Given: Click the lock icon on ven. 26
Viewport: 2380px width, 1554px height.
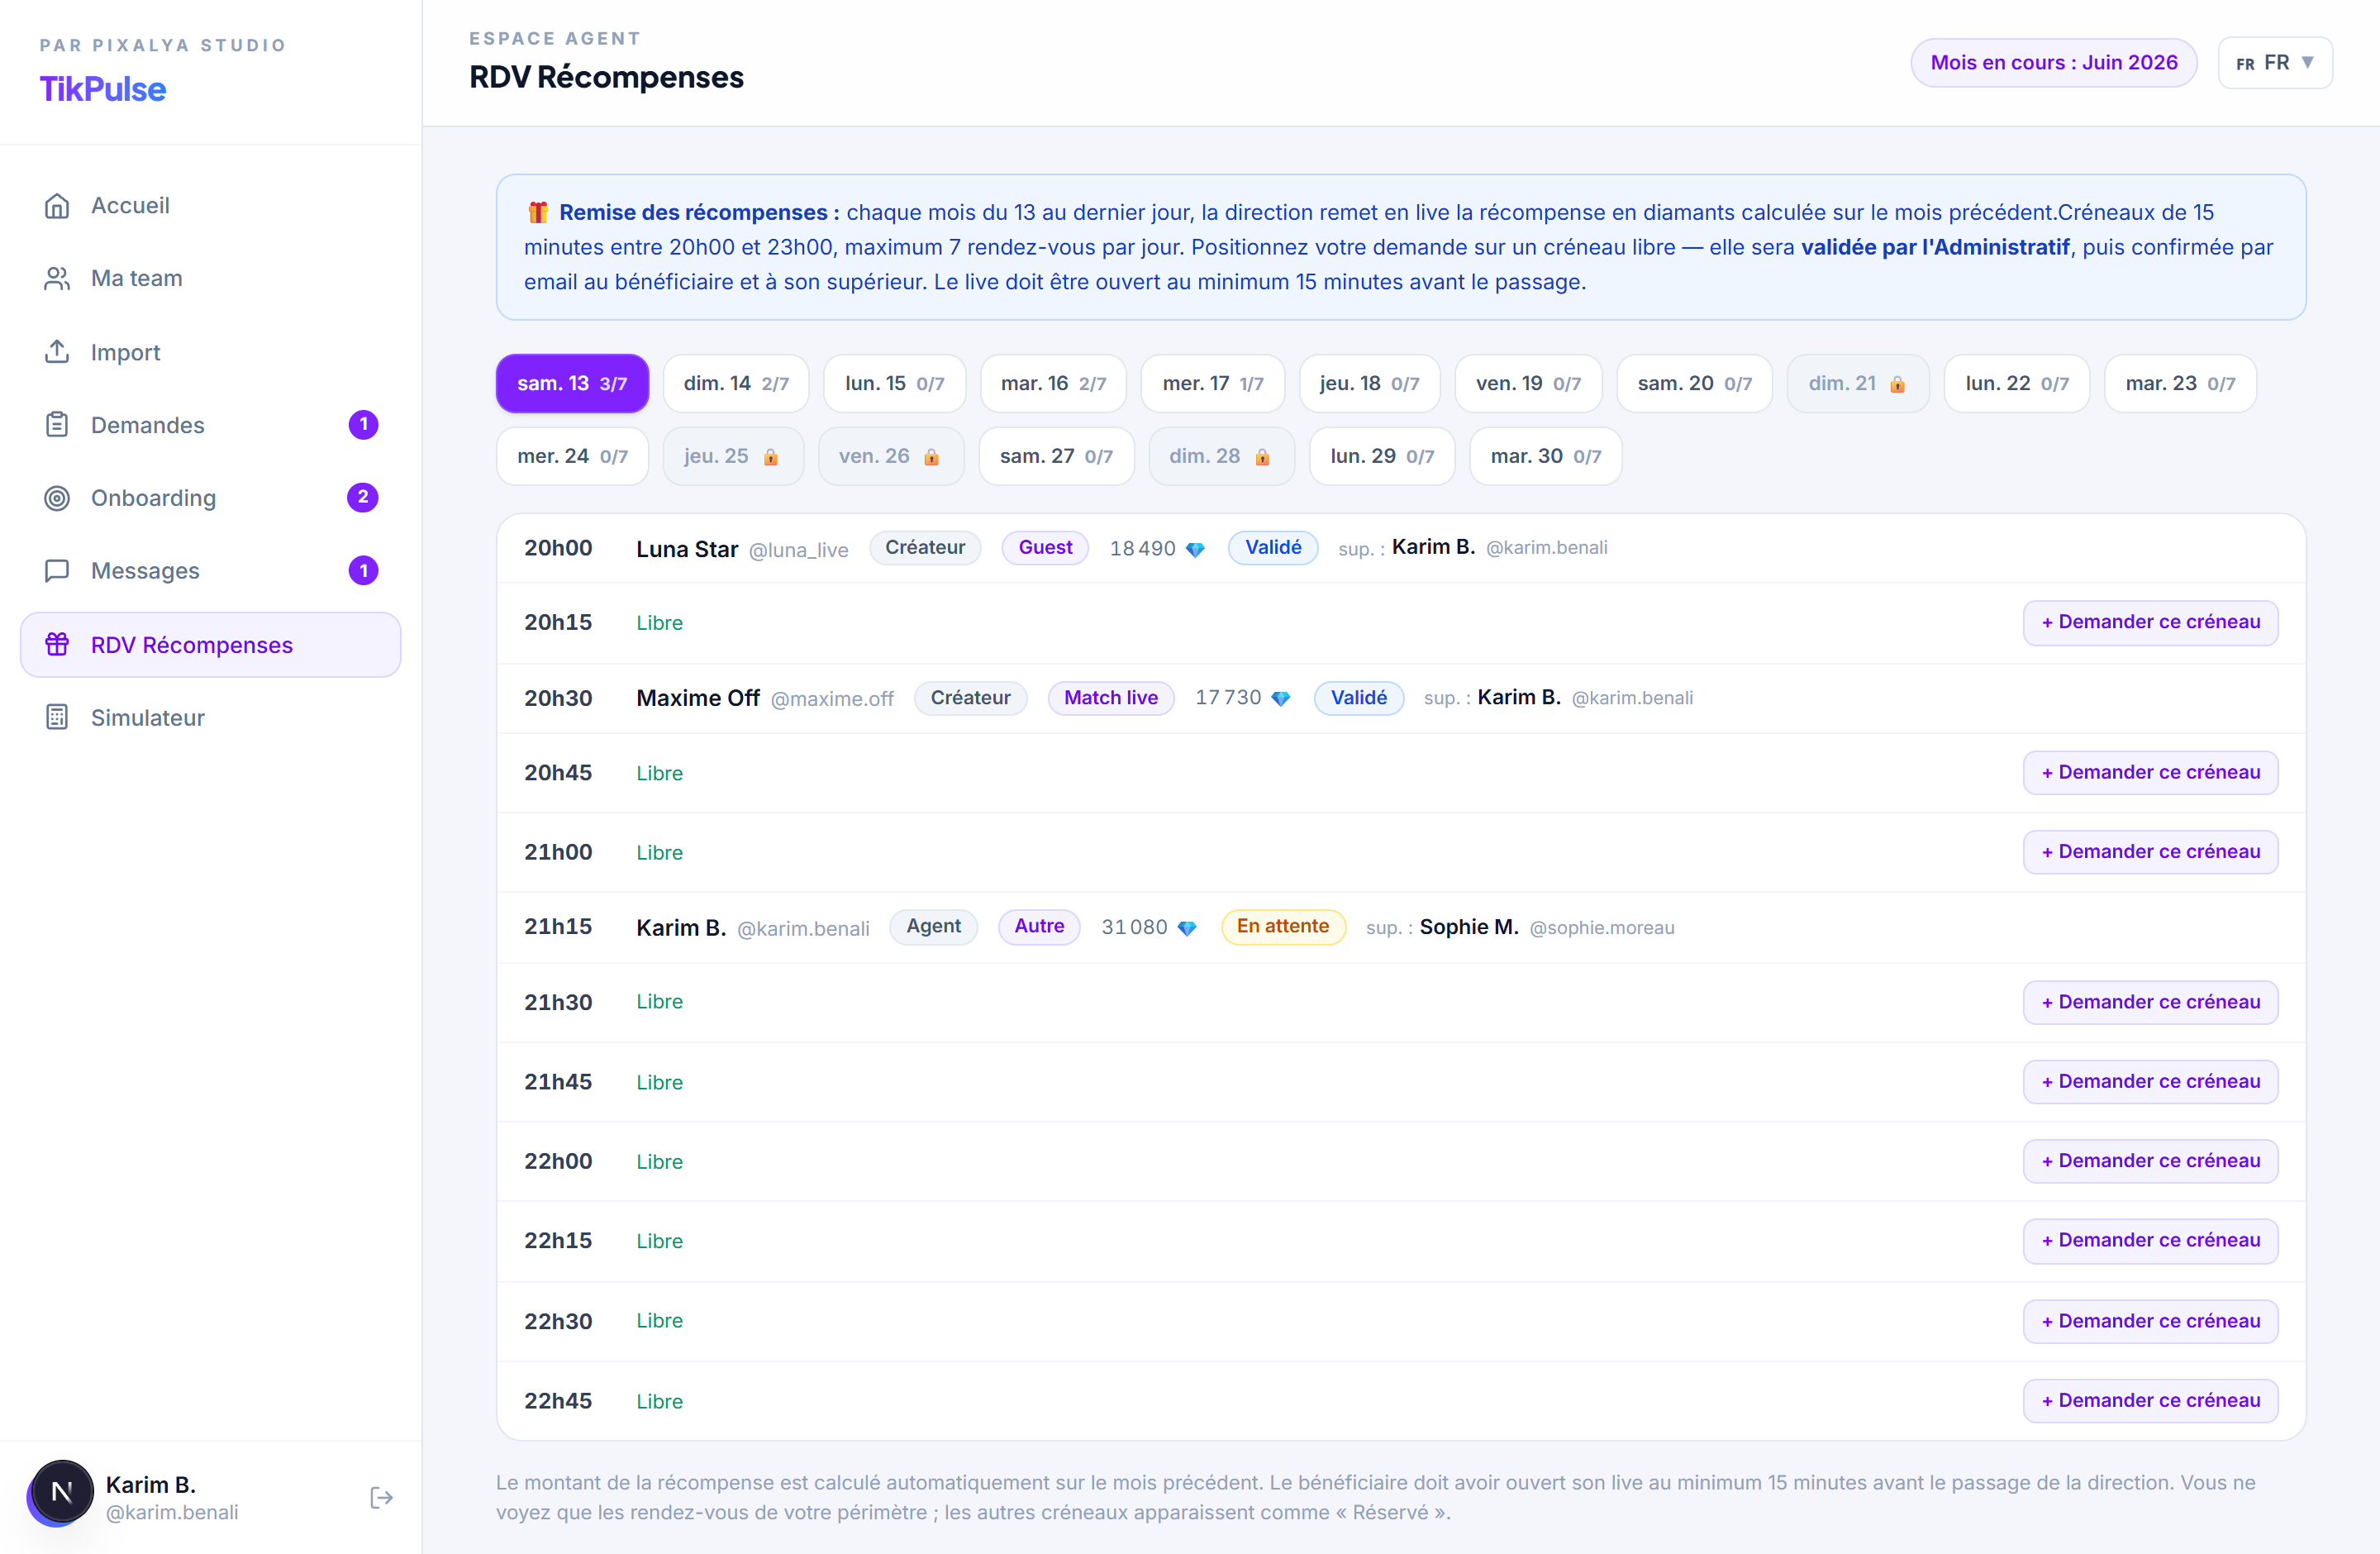Looking at the screenshot, I should tap(931, 457).
